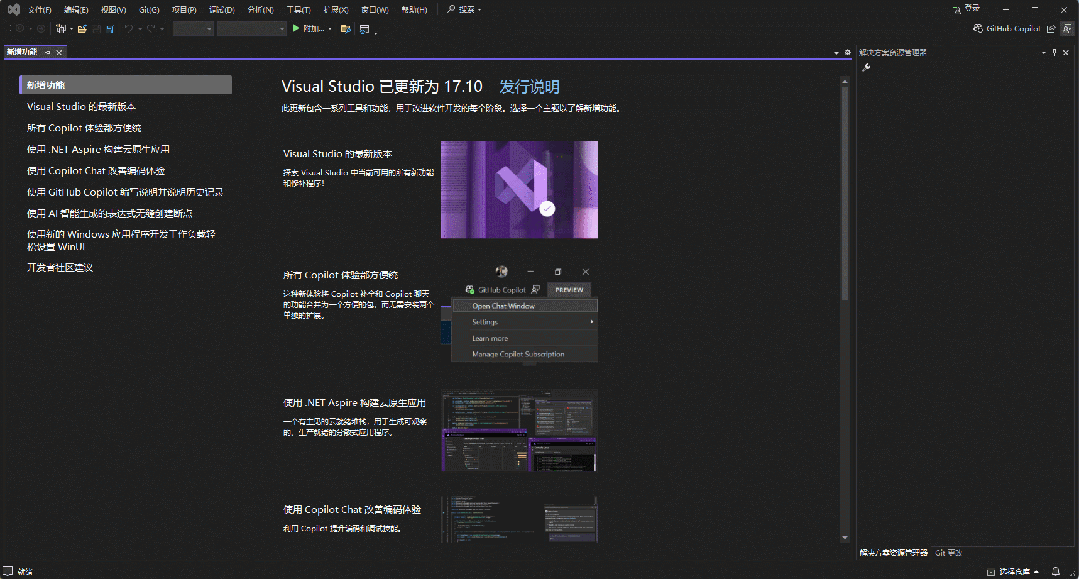The width and height of the screenshot is (1079, 579).
Task: Open the Tools (T) menu
Action: tap(299, 10)
